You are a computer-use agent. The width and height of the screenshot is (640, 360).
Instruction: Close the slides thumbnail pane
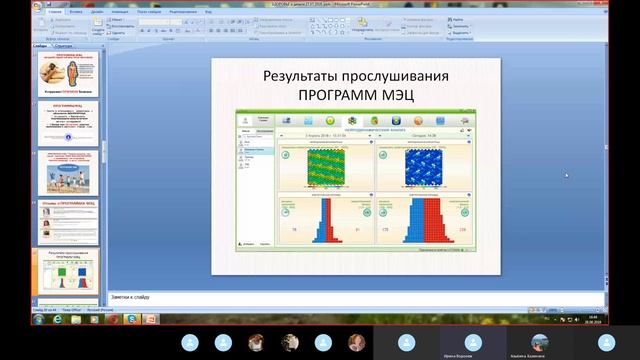tap(103, 46)
